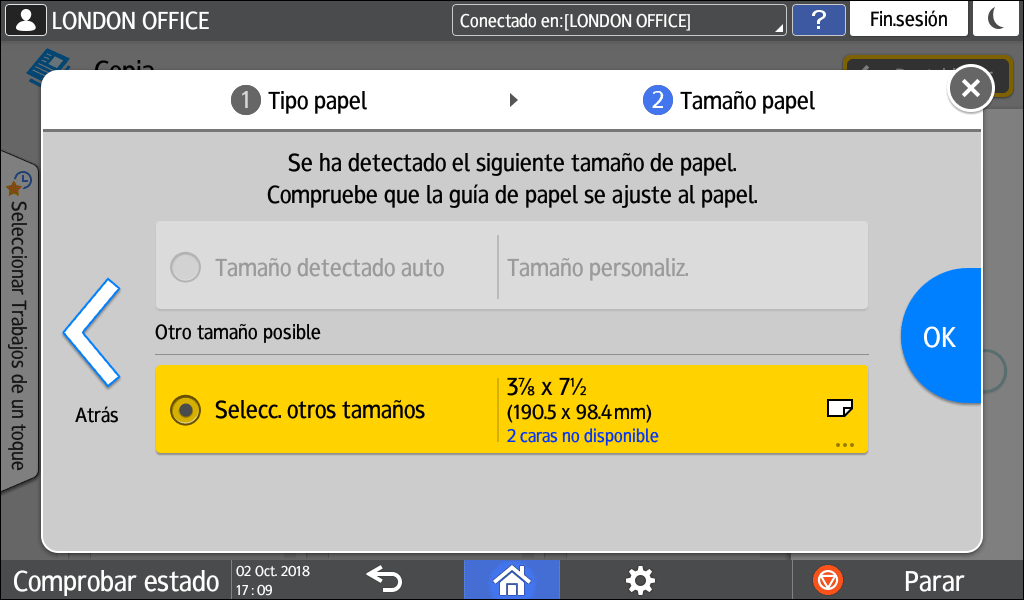
Task: Select step 2 'Tamaño papel'
Action: click(x=729, y=101)
